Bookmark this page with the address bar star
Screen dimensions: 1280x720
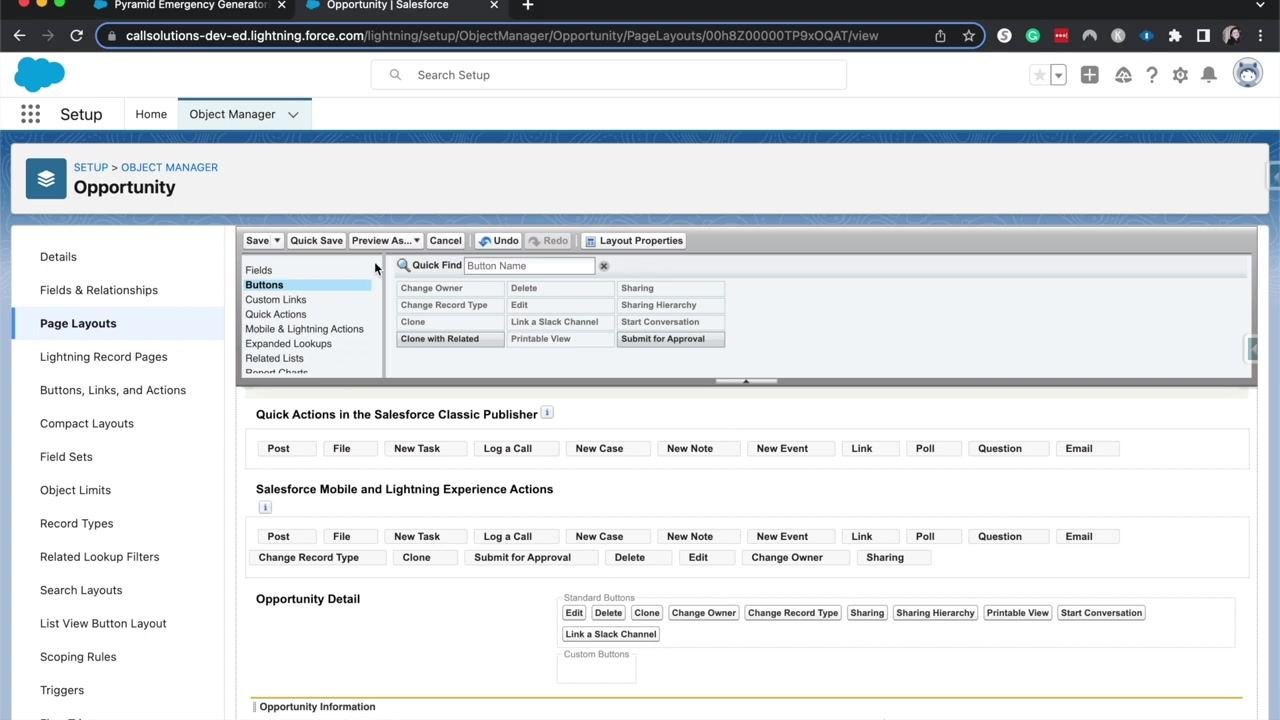[968, 36]
